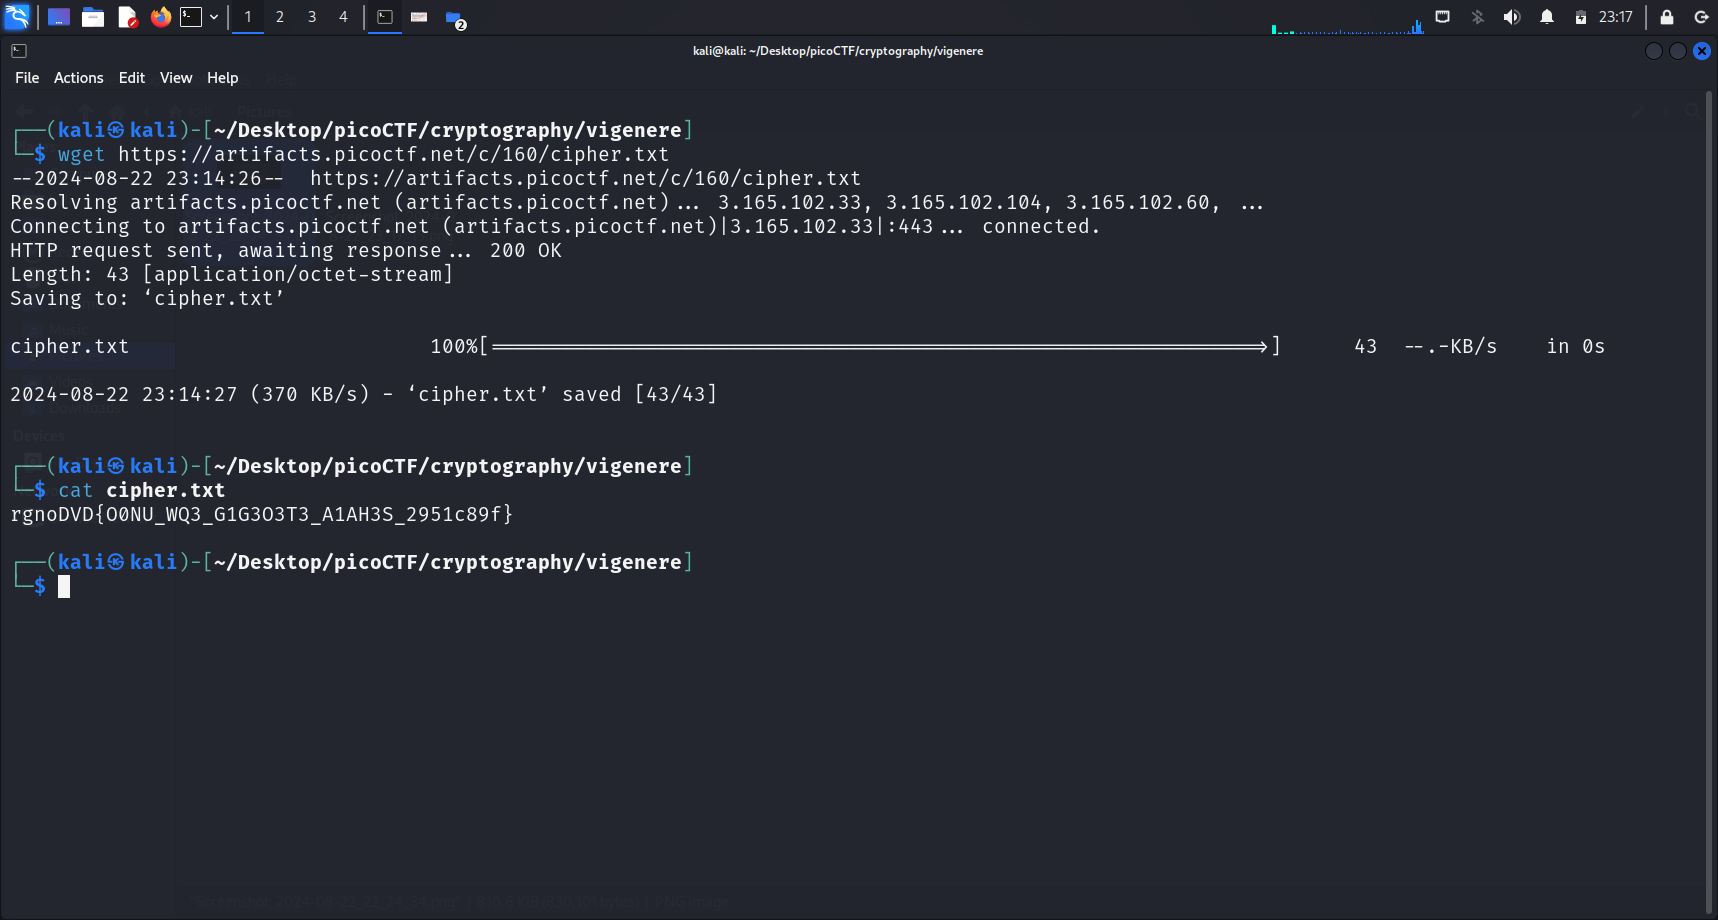This screenshot has height=920, width=1718.
Task: Show notifications via the bell icon
Action: [1546, 17]
